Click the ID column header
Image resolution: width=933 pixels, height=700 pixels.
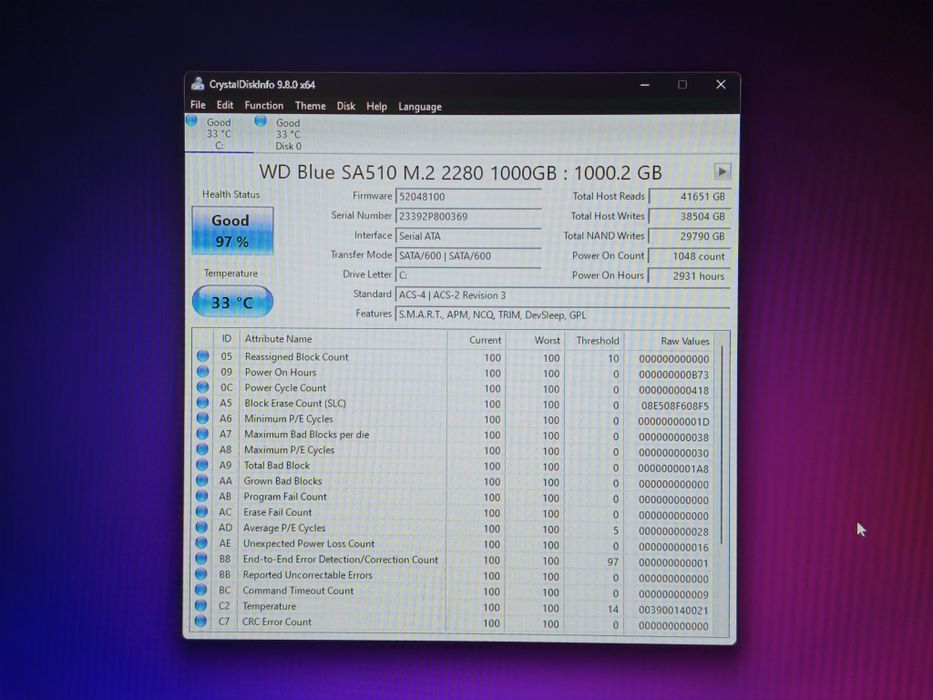coord(226,338)
